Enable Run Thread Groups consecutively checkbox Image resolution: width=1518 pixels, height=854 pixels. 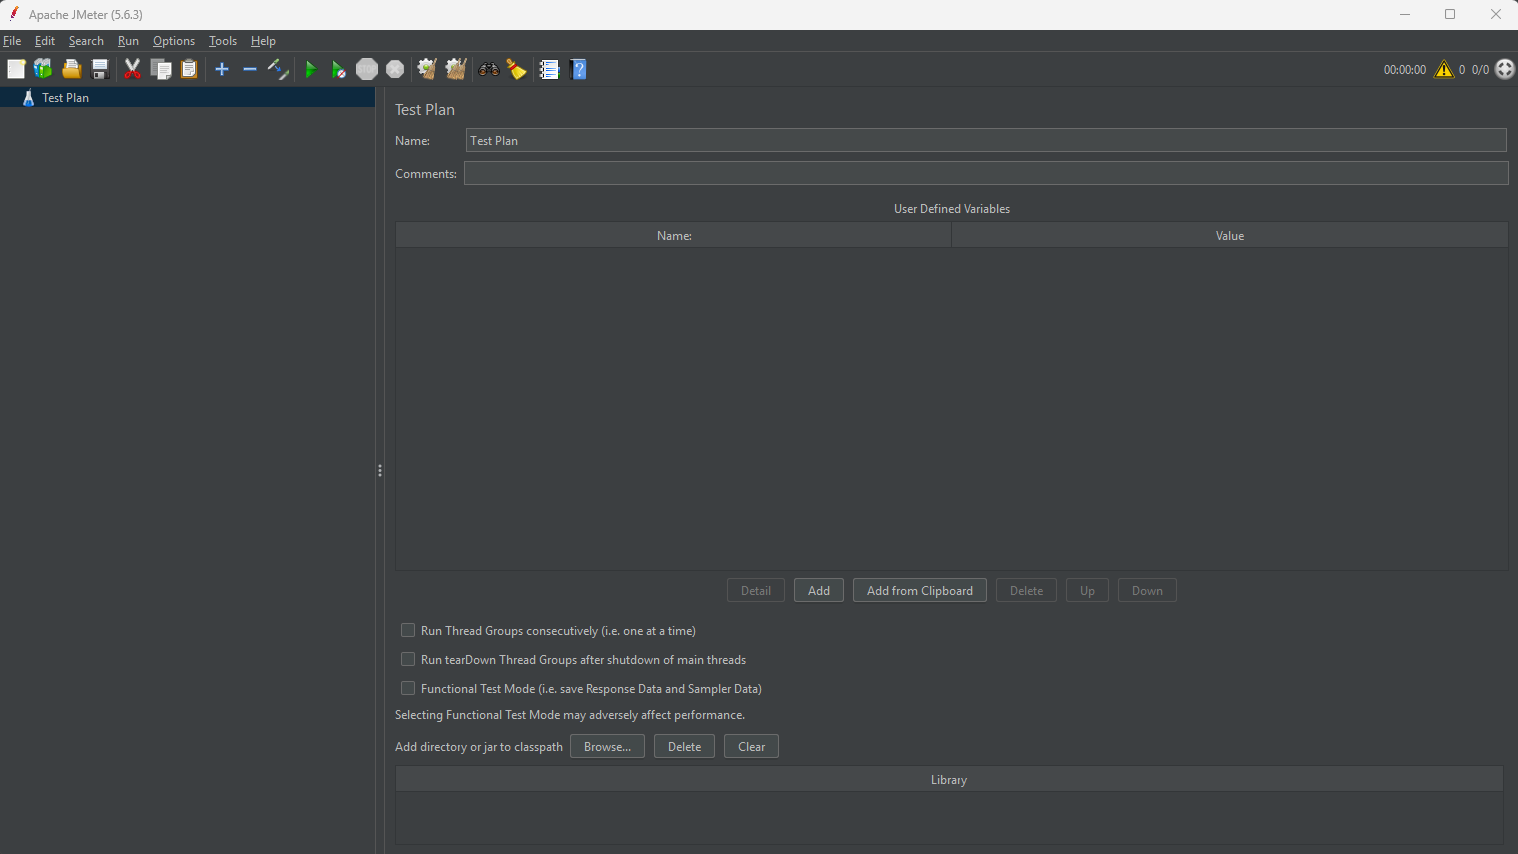click(x=408, y=630)
